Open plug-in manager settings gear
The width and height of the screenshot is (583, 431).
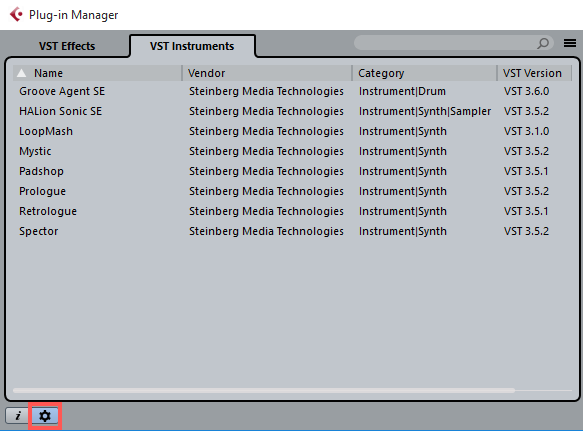tap(45, 416)
